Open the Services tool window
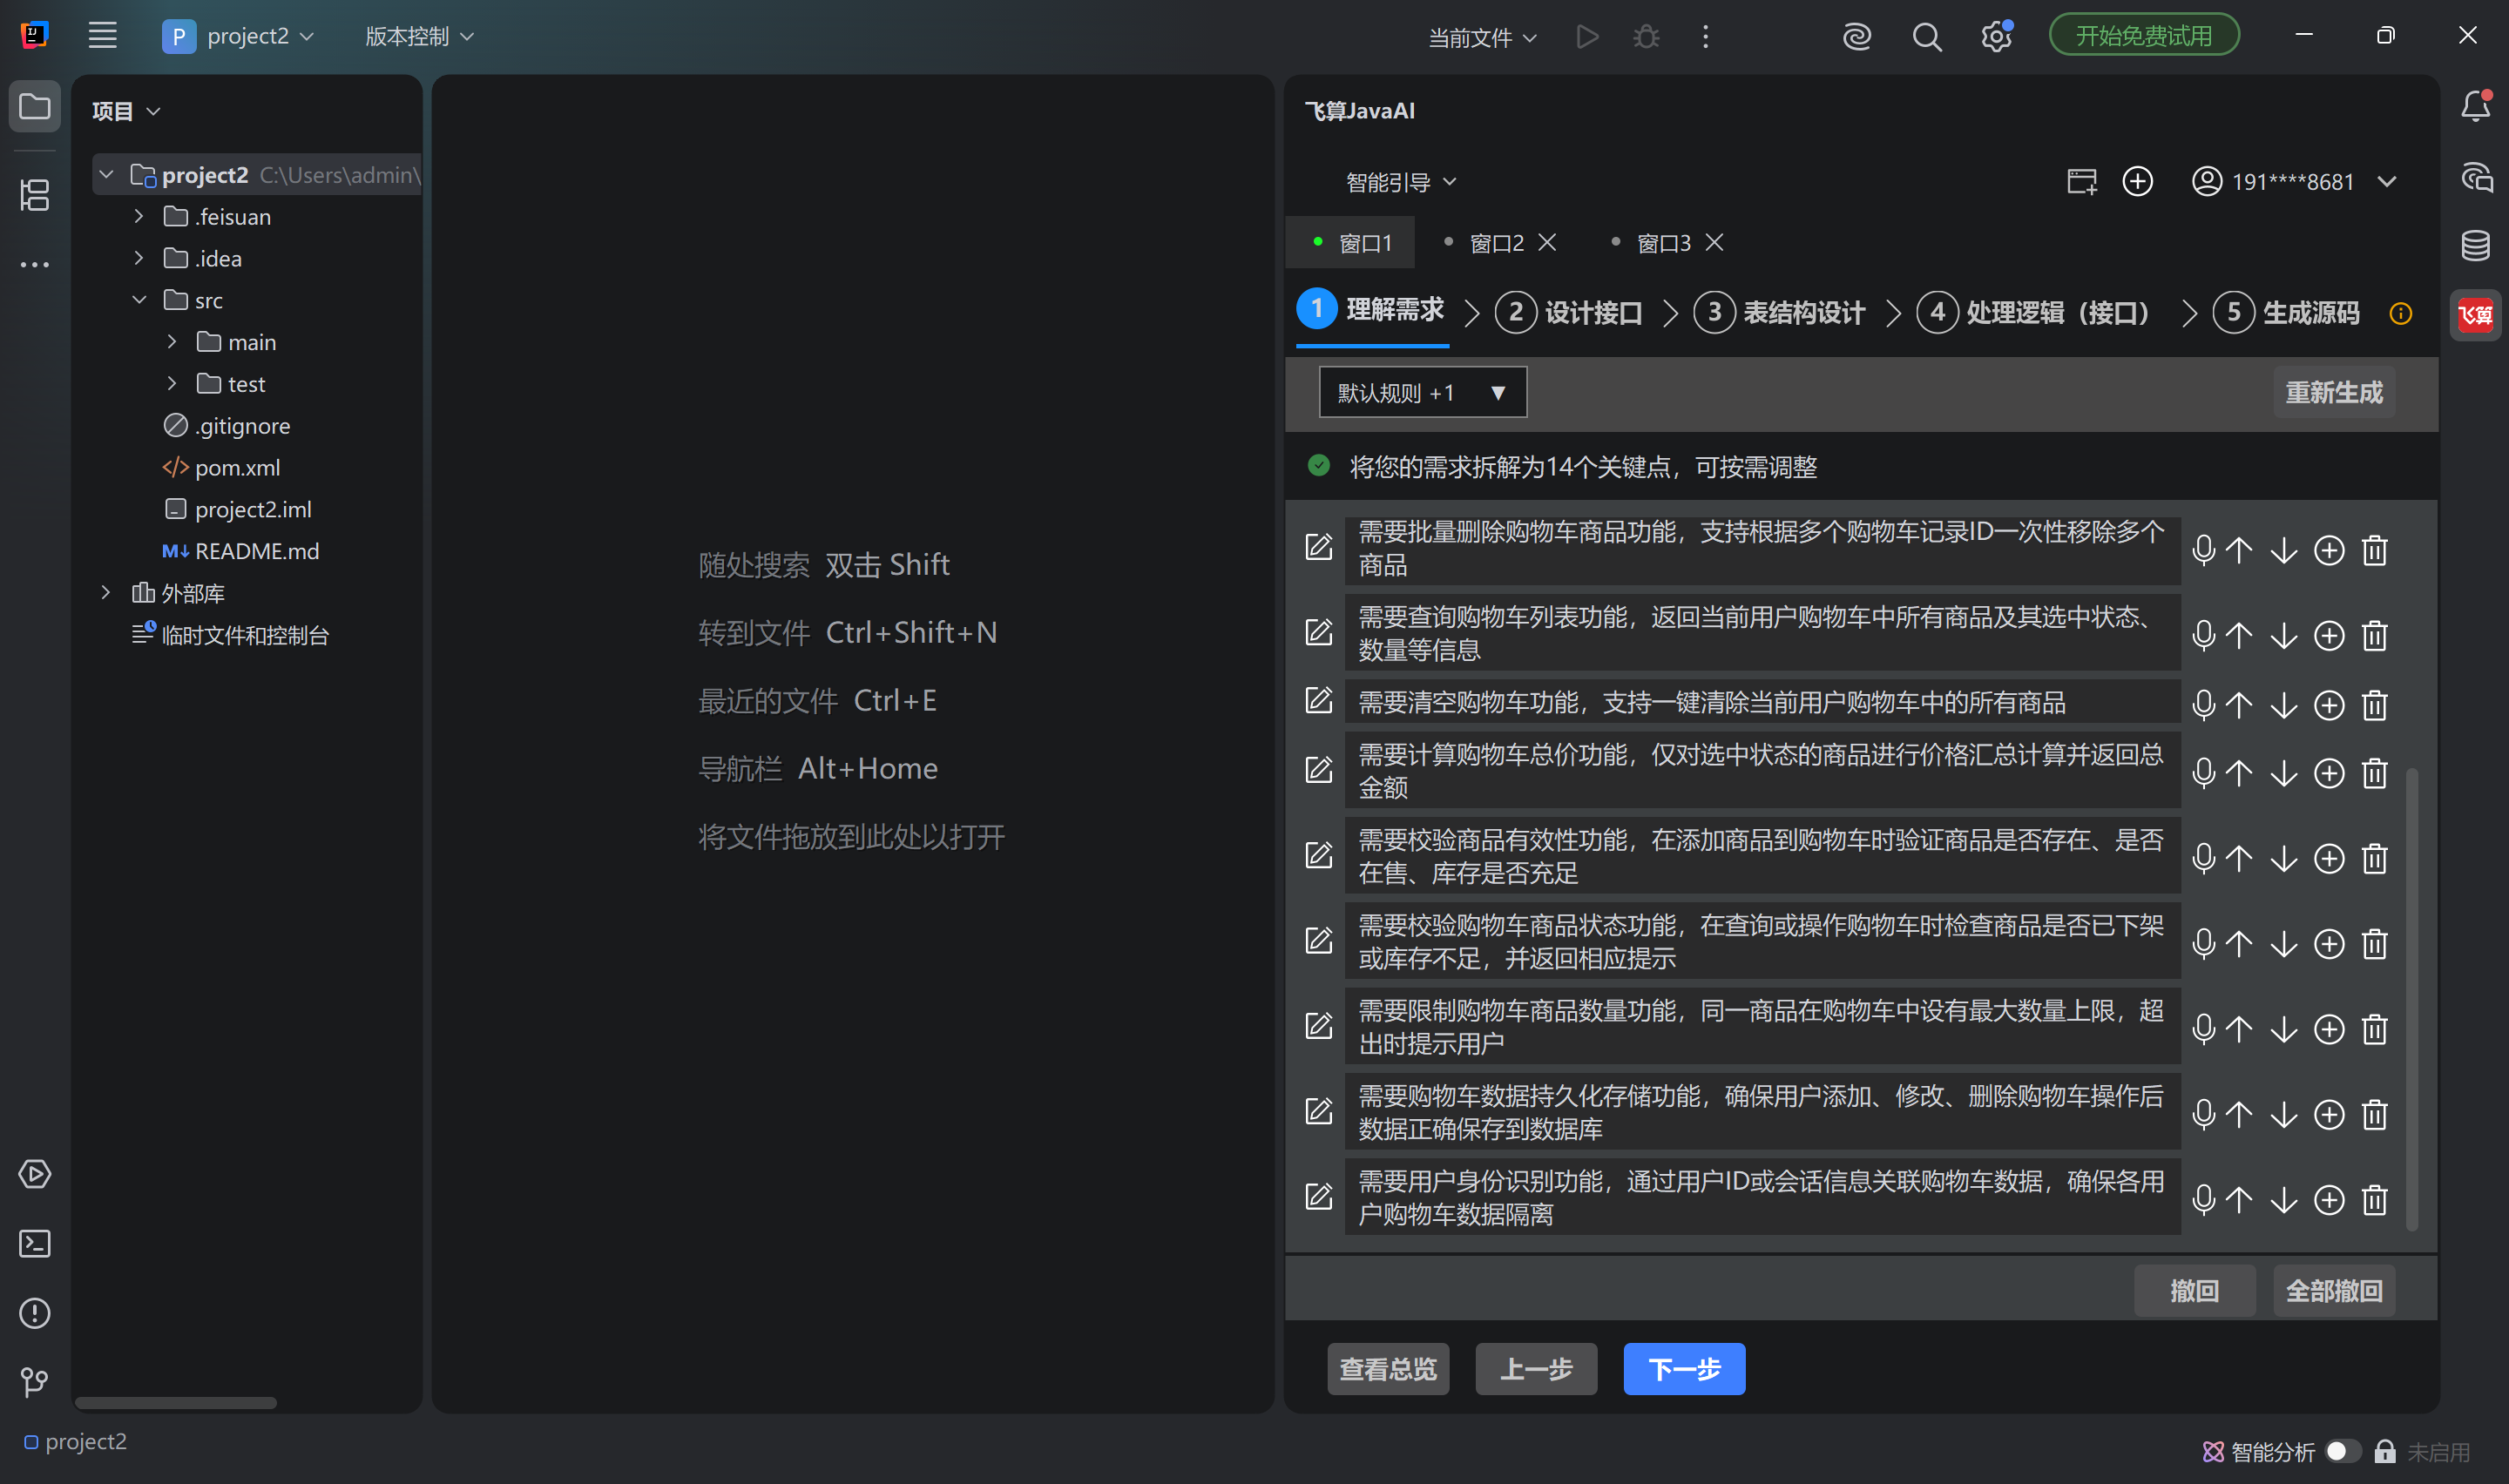The height and width of the screenshot is (1484, 2509). [x=35, y=1174]
